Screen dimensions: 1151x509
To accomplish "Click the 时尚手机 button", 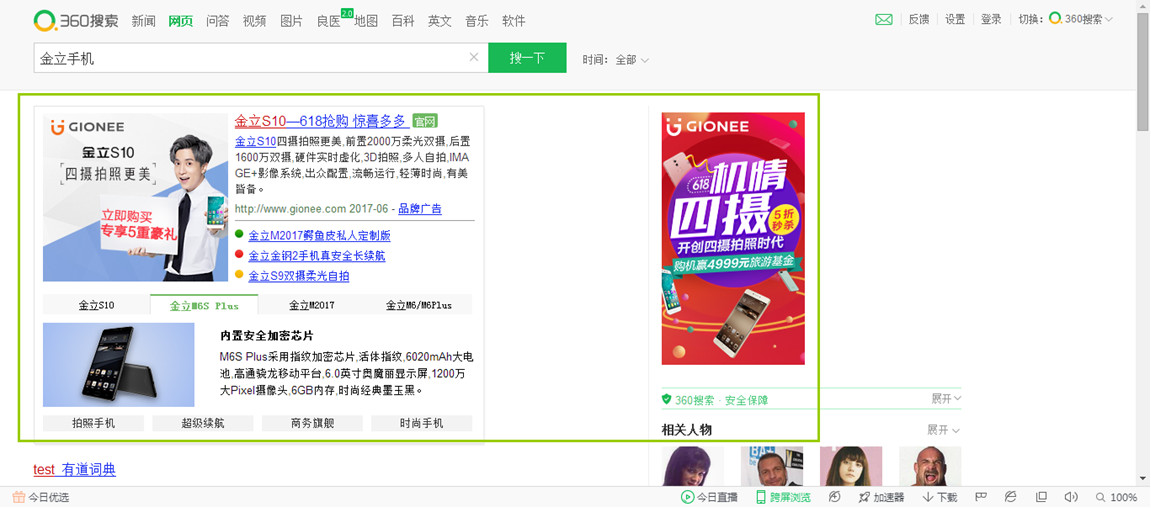I will click(421, 423).
